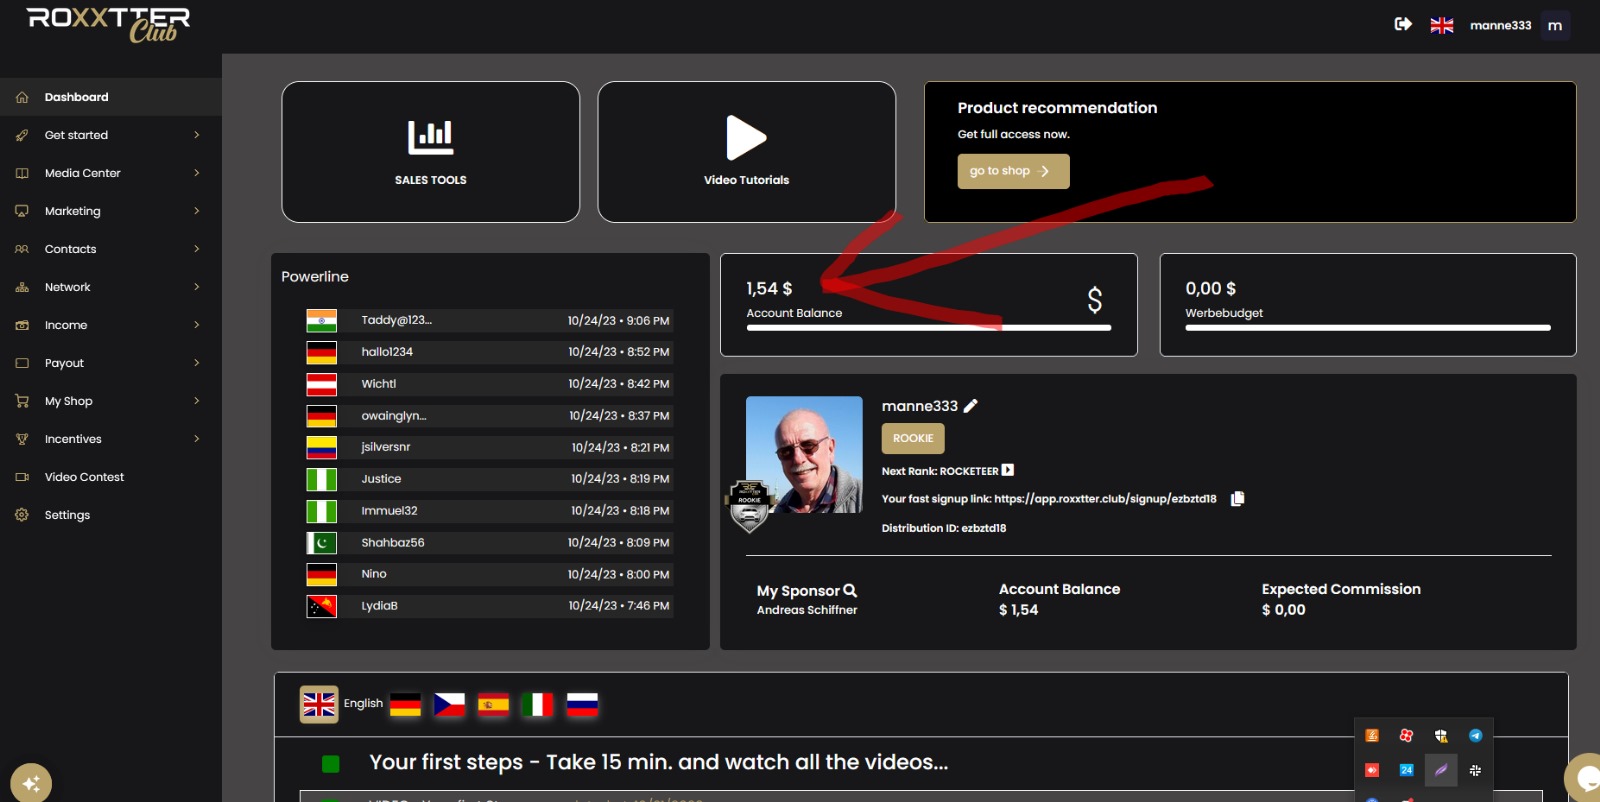Click the purple feather tray icon
This screenshot has height=802, width=1600.
(x=1441, y=770)
